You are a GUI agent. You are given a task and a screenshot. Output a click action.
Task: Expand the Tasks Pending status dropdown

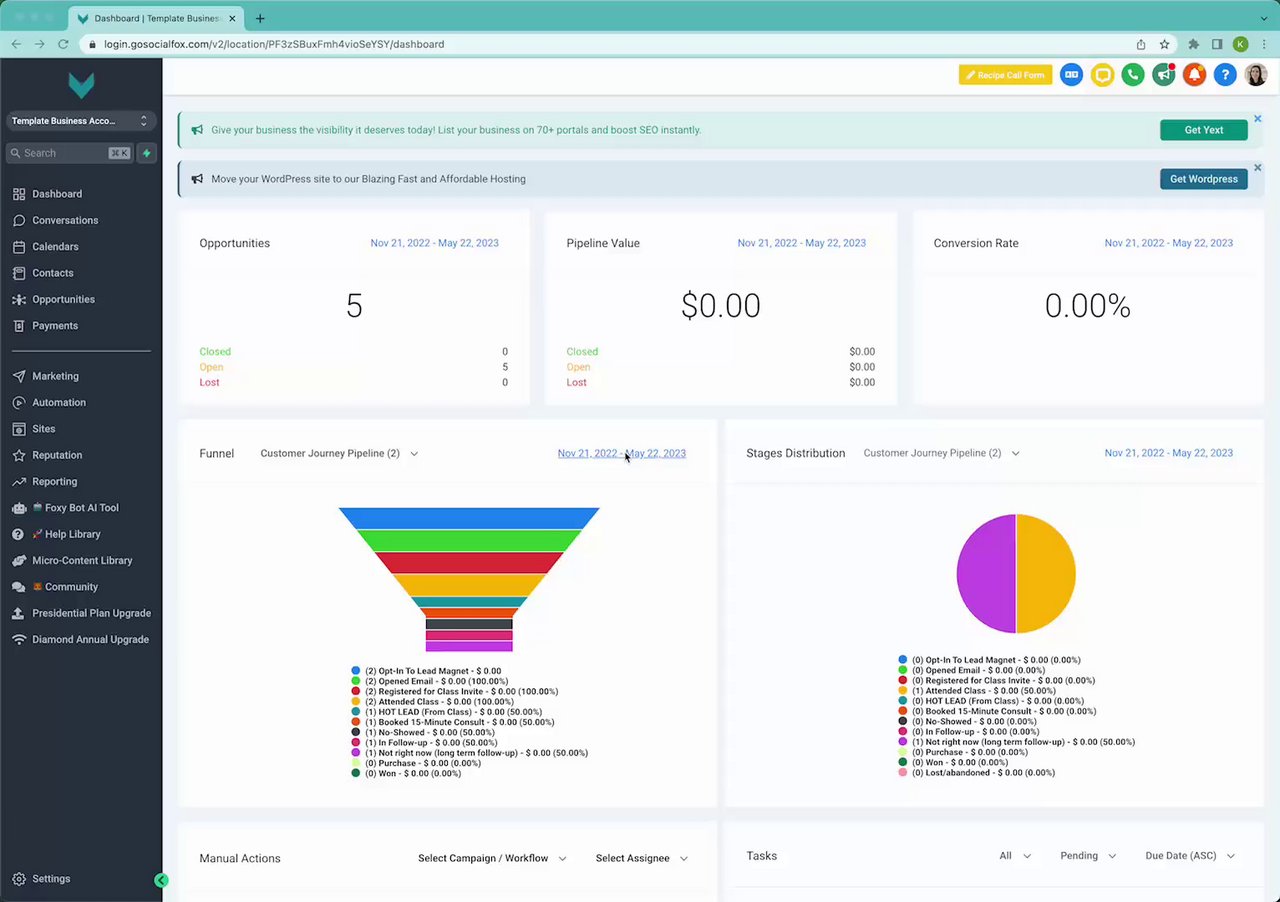coord(1088,856)
